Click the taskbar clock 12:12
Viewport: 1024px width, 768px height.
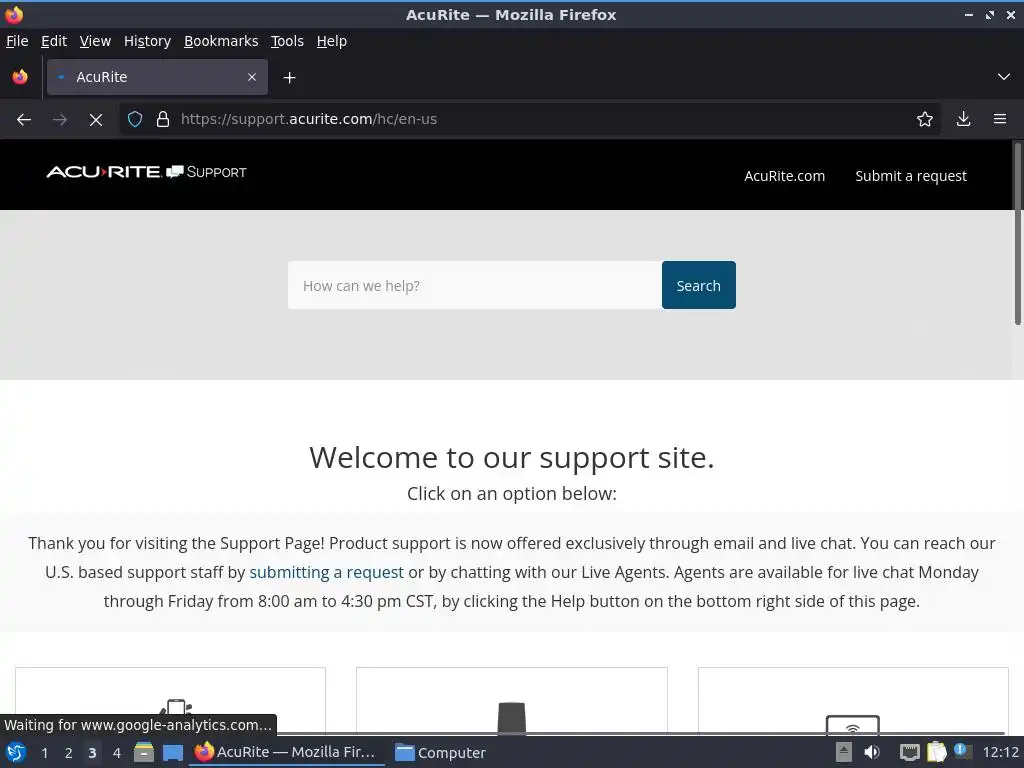(1000, 752)
